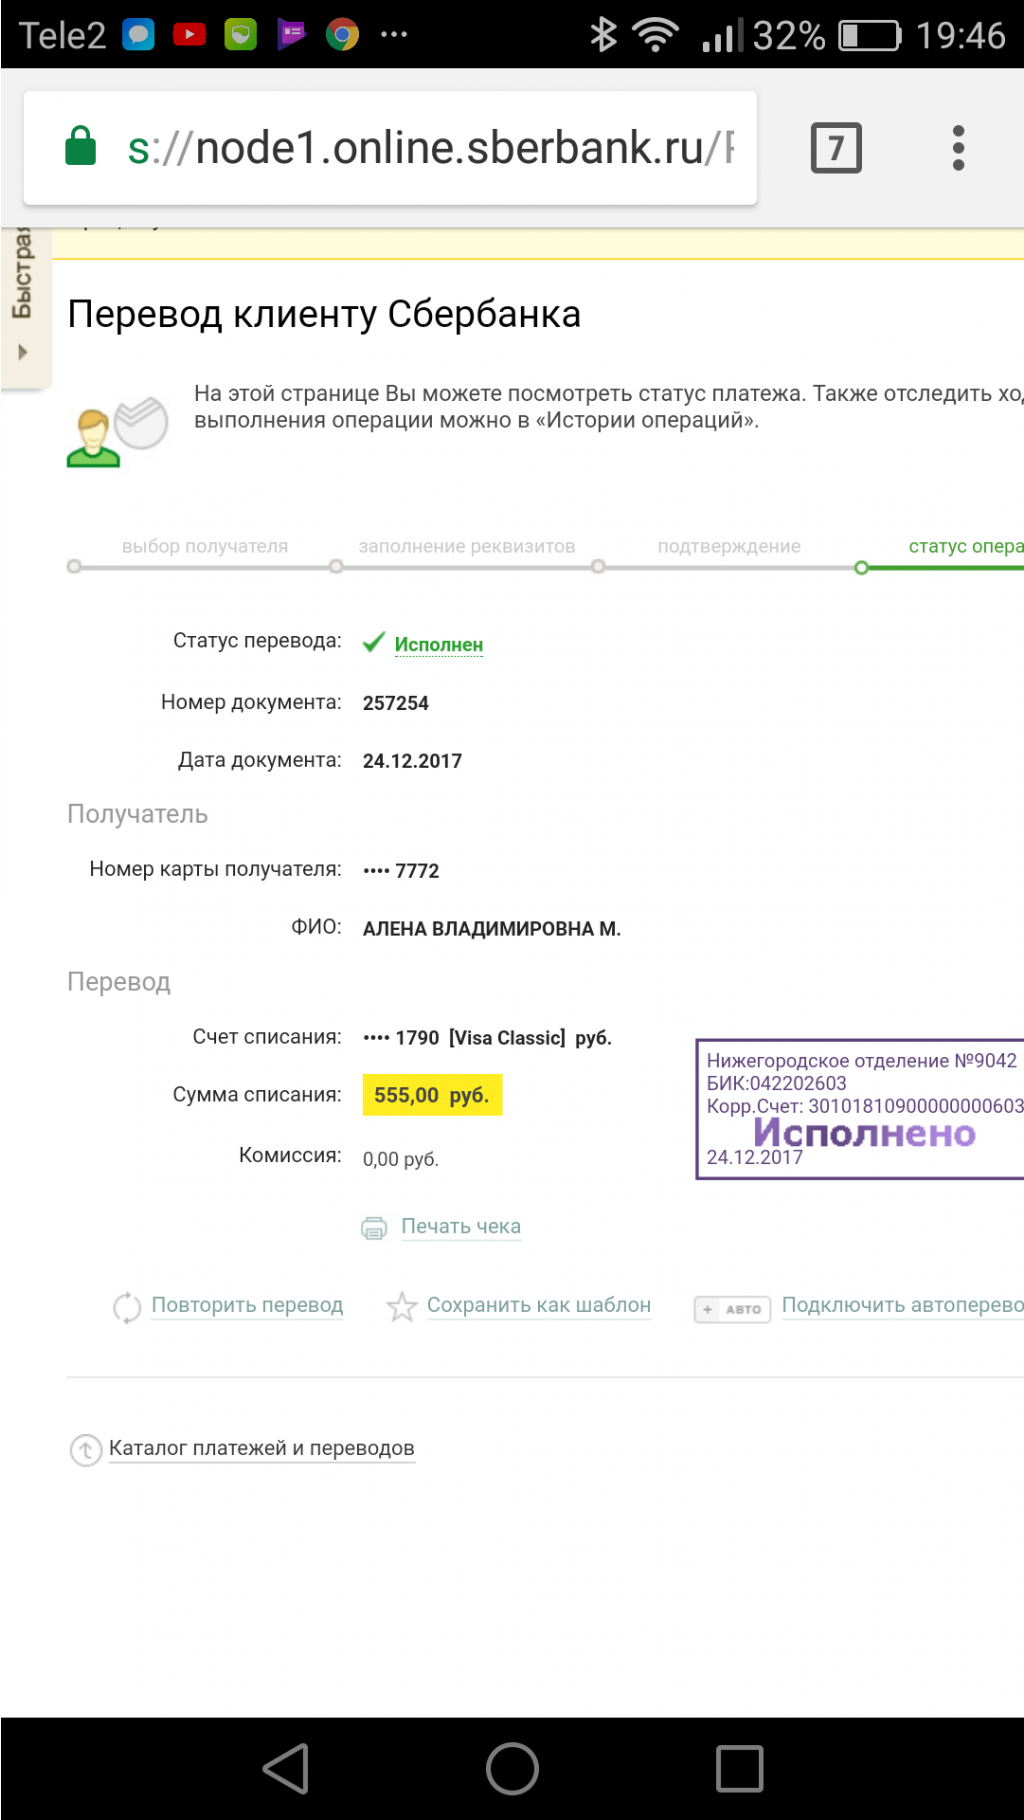Select recipient card number •••• 7772
The image size is (1024, 1820).
coord(401,871)
